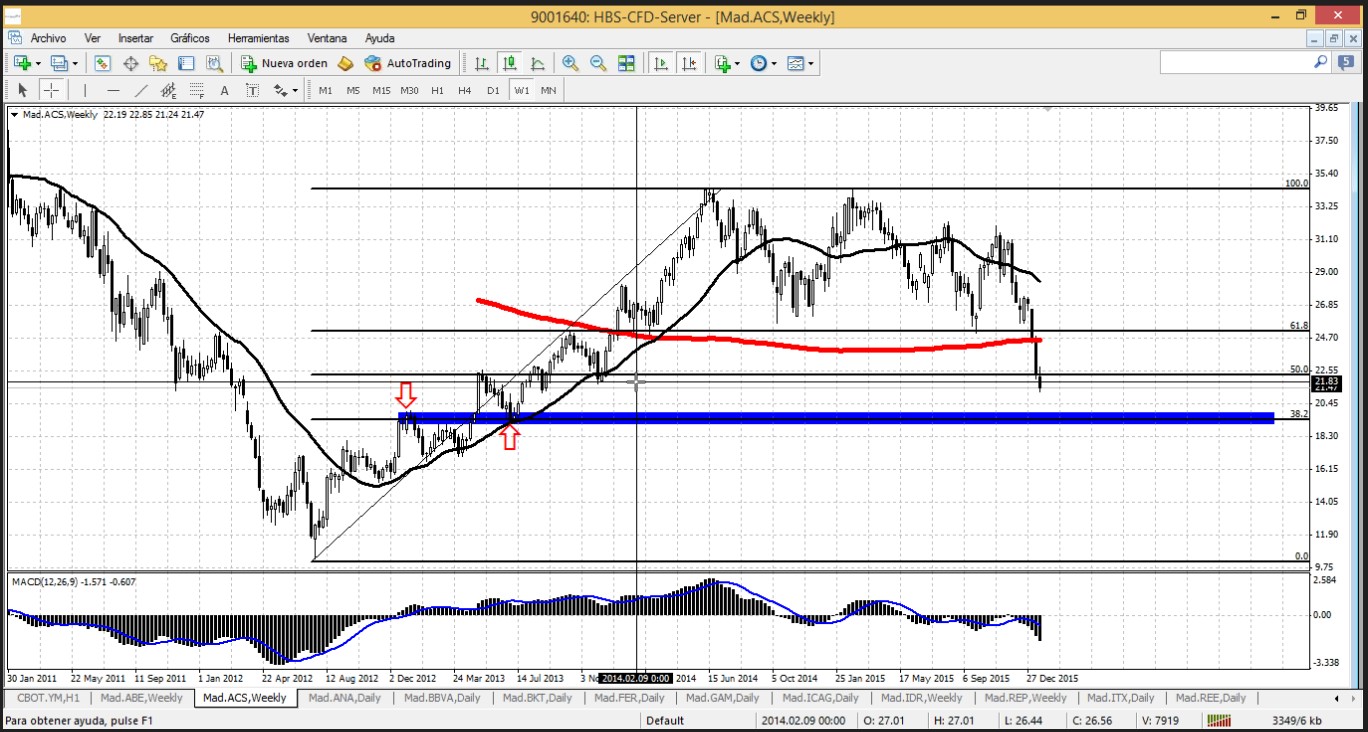Viewport: 1368px width, 732px height.
Task: Open the MetaEditor book icon
Action: pyautogui.click(x=345, y=63)
